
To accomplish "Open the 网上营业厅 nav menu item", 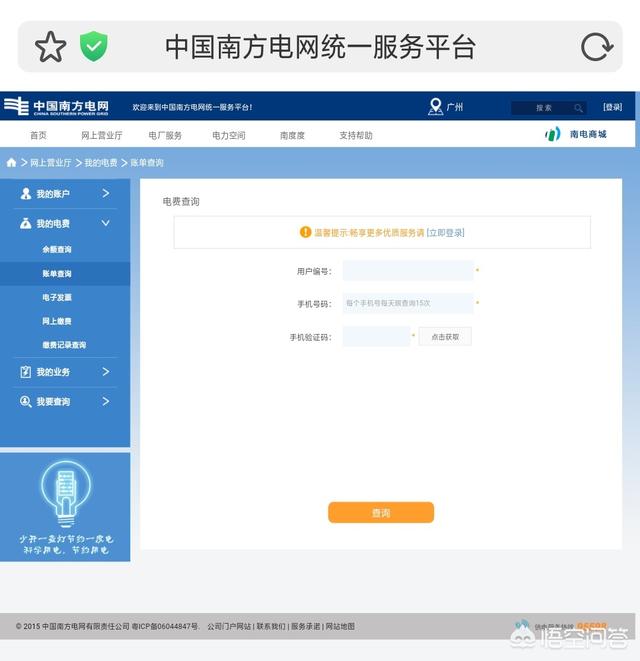I will coord(102,135).
